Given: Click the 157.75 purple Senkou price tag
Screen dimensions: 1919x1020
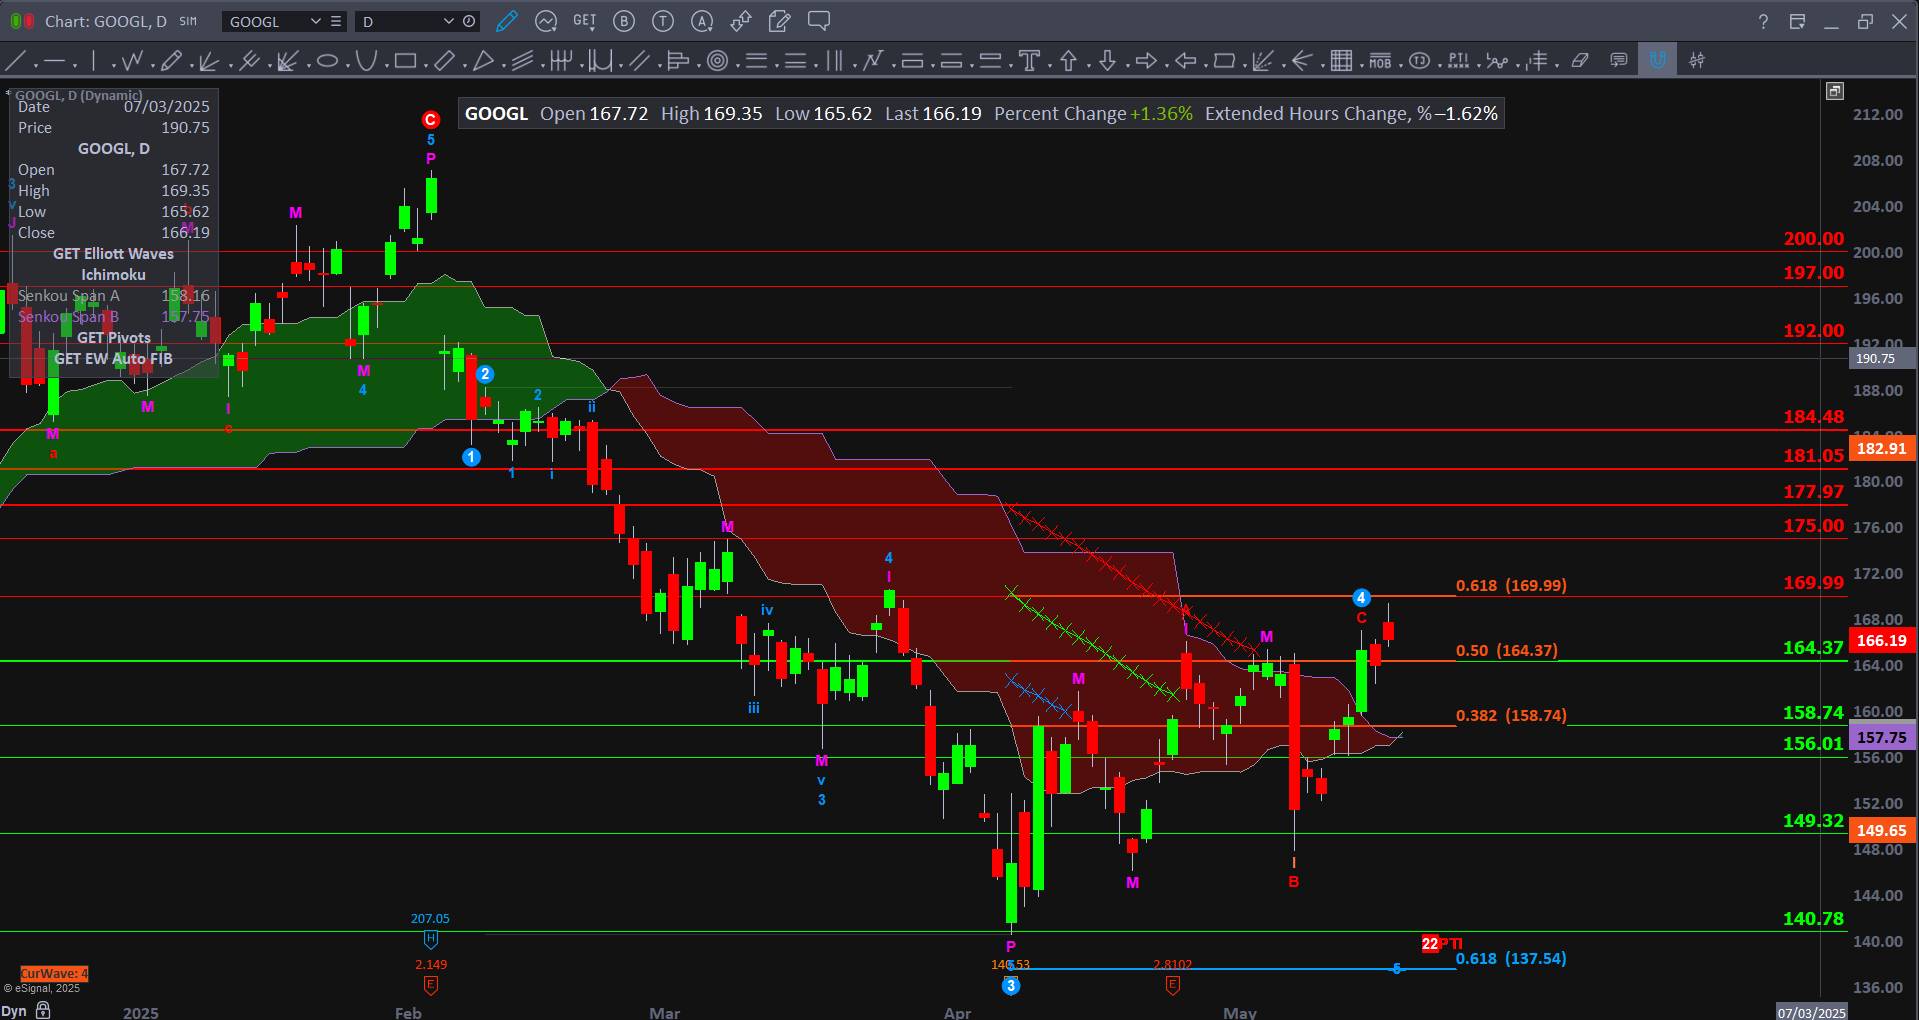Looking at the screenshot, I should (1881, 737).
